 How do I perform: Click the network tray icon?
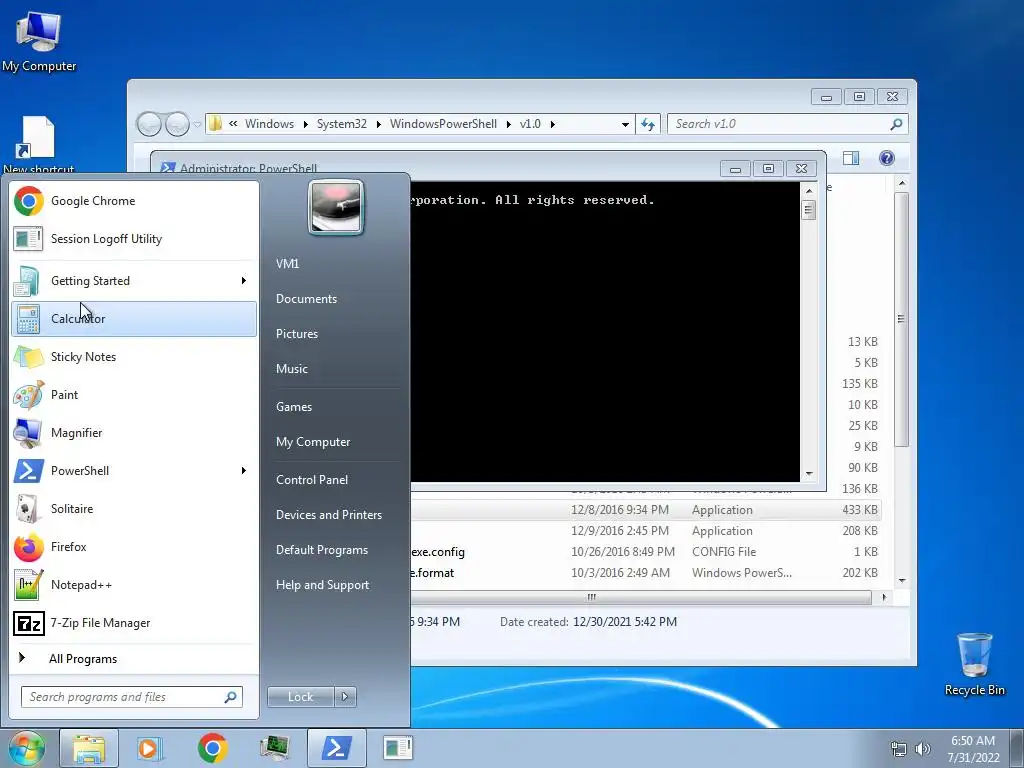point(899,749)
